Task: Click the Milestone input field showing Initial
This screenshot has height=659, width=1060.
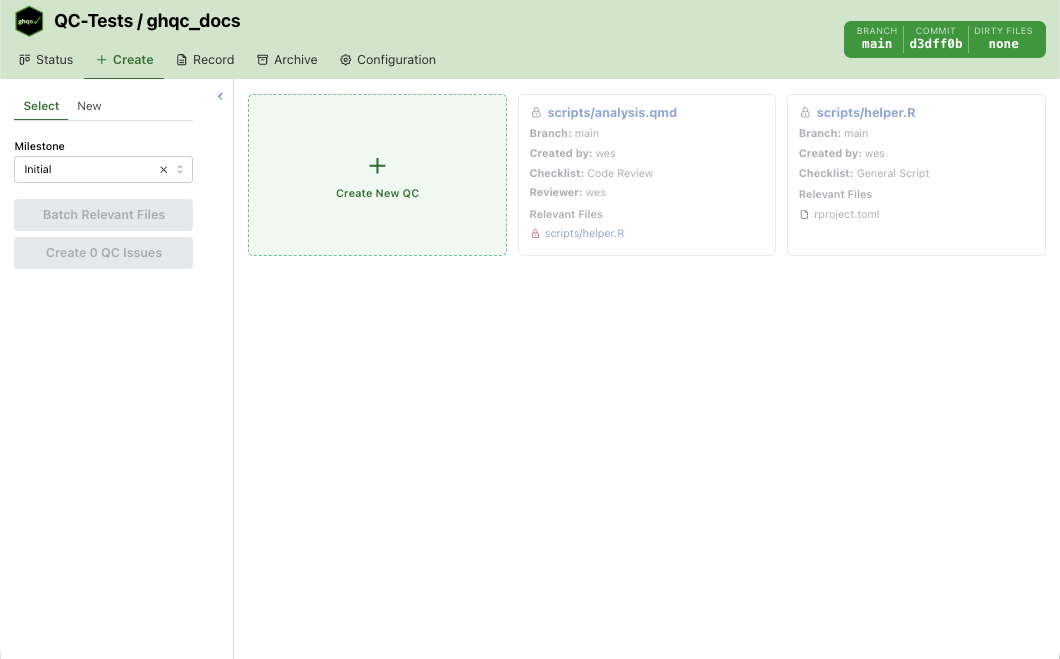Action: [x=85, y=170]
